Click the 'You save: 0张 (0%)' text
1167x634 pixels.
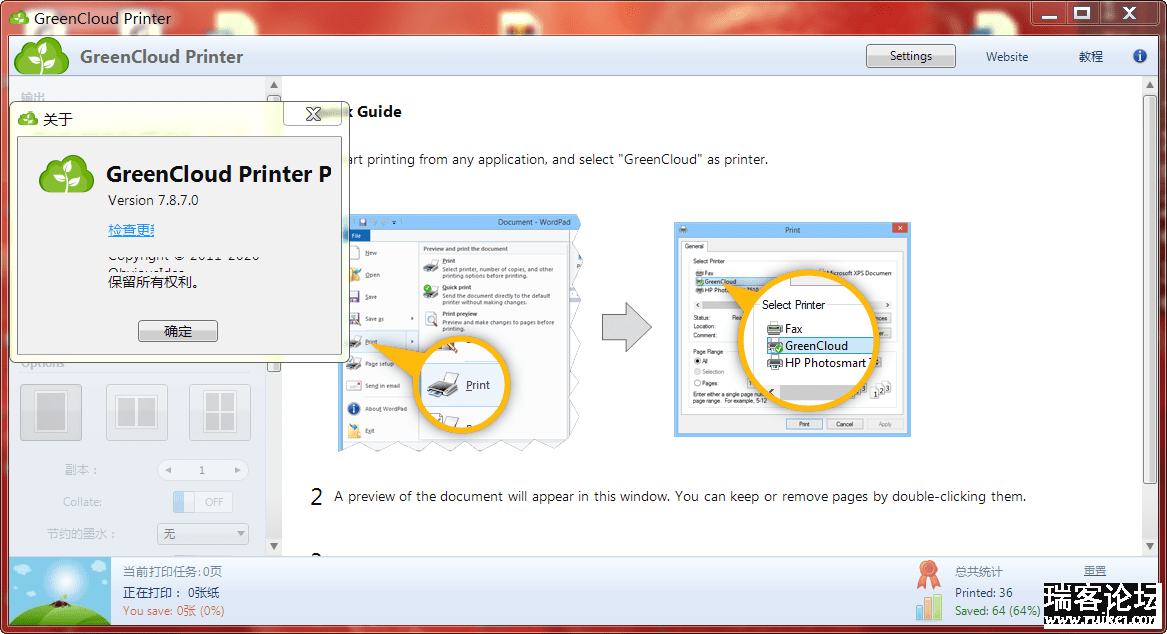click(173, 611)
